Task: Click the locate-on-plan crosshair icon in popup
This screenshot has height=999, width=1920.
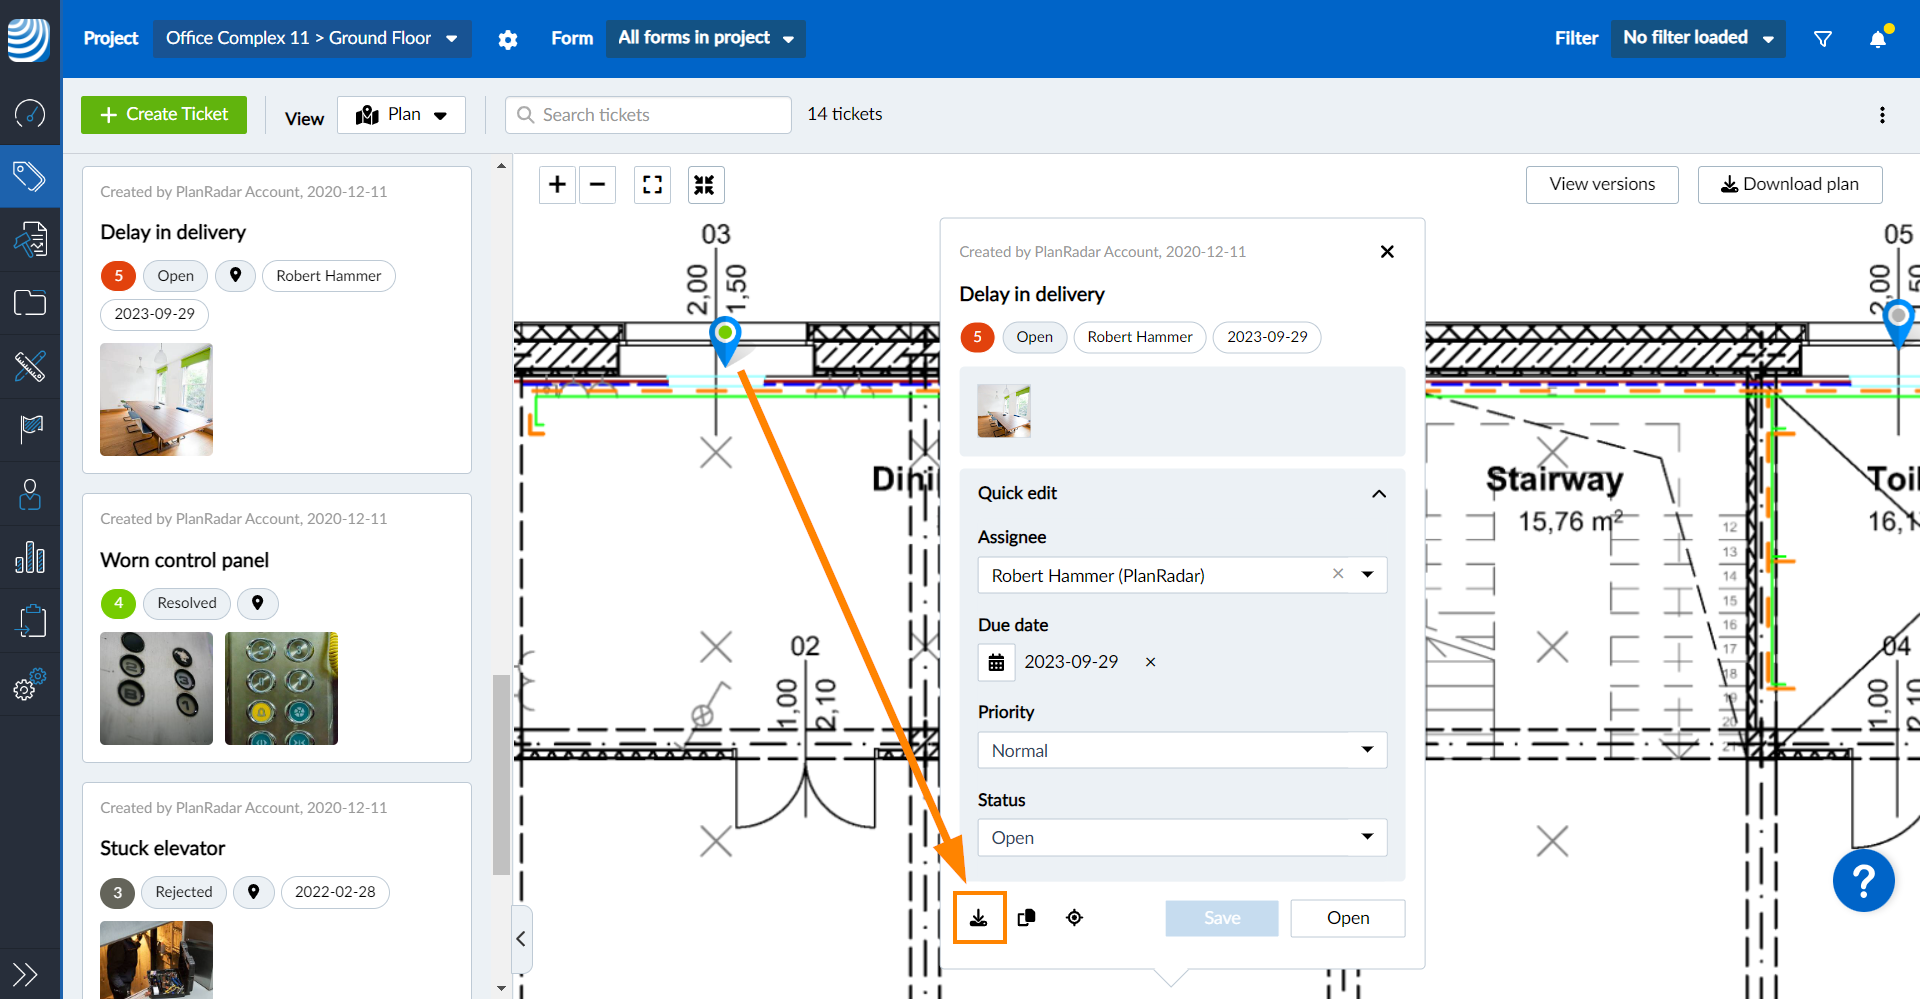Action: [1075, 917]
